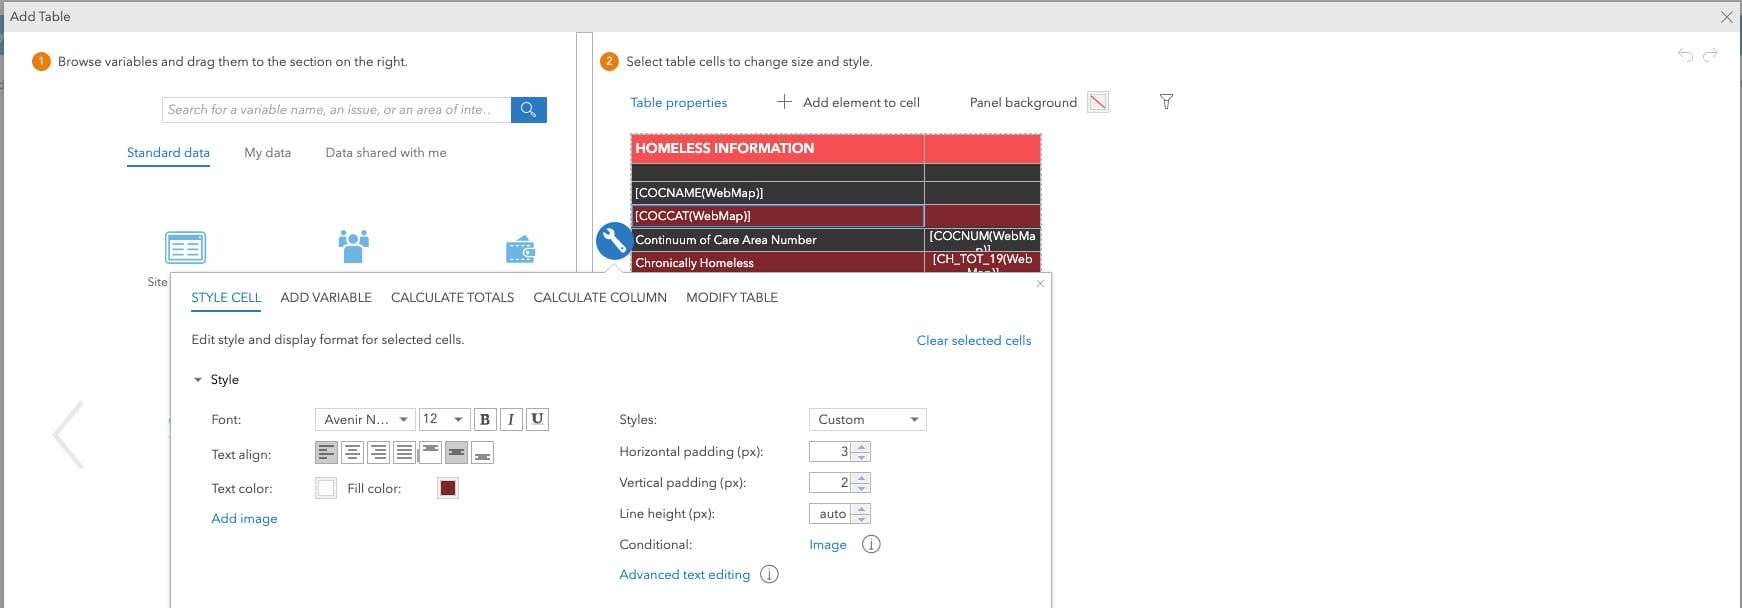
Task: Switch to the ADD VARIABLE tab
Action: [326, 298]
